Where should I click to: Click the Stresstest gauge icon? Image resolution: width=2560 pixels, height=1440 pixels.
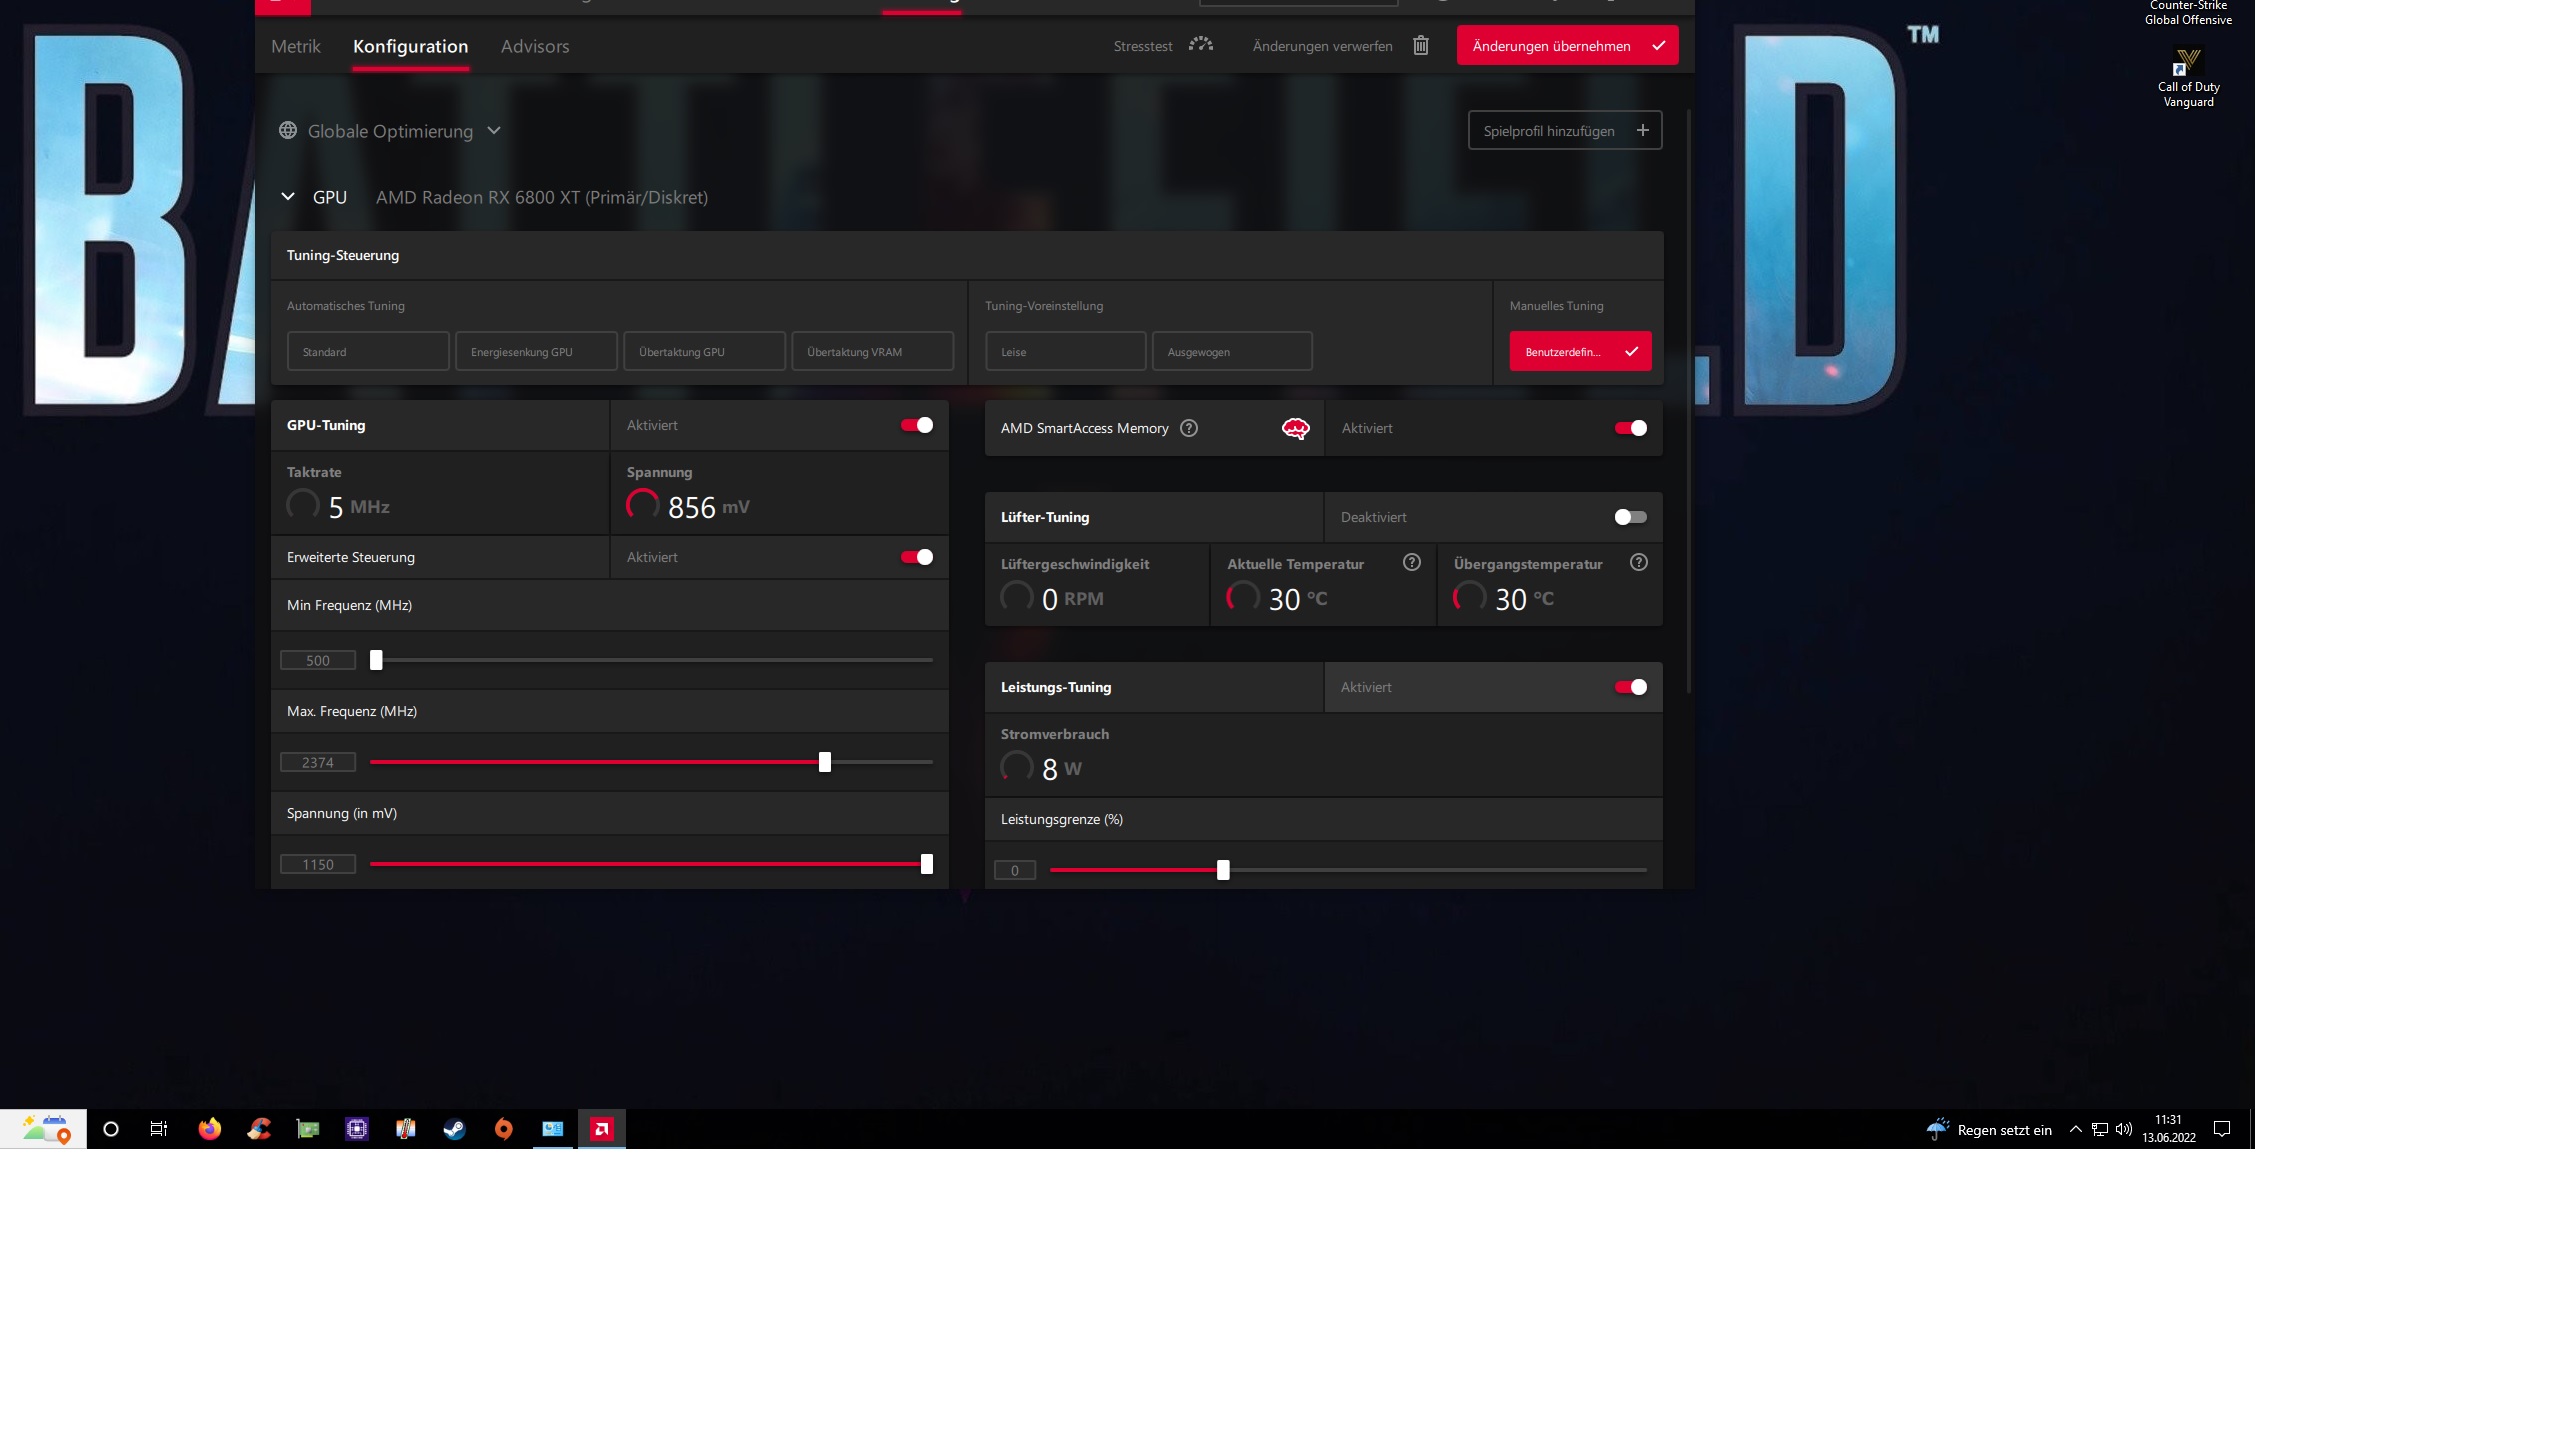click(1200, 45)
